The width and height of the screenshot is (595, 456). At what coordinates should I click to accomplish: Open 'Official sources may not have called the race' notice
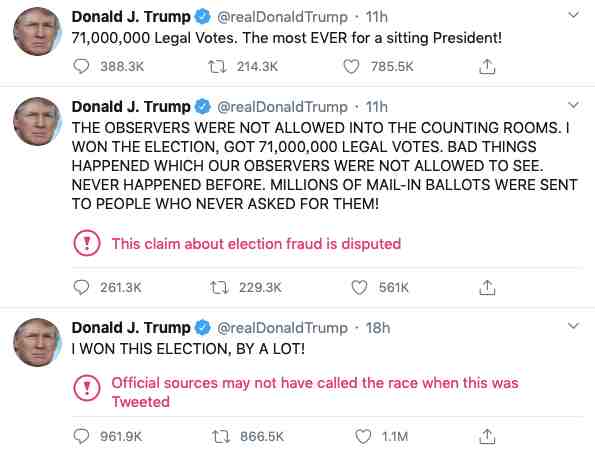click(x=315, y=392)
